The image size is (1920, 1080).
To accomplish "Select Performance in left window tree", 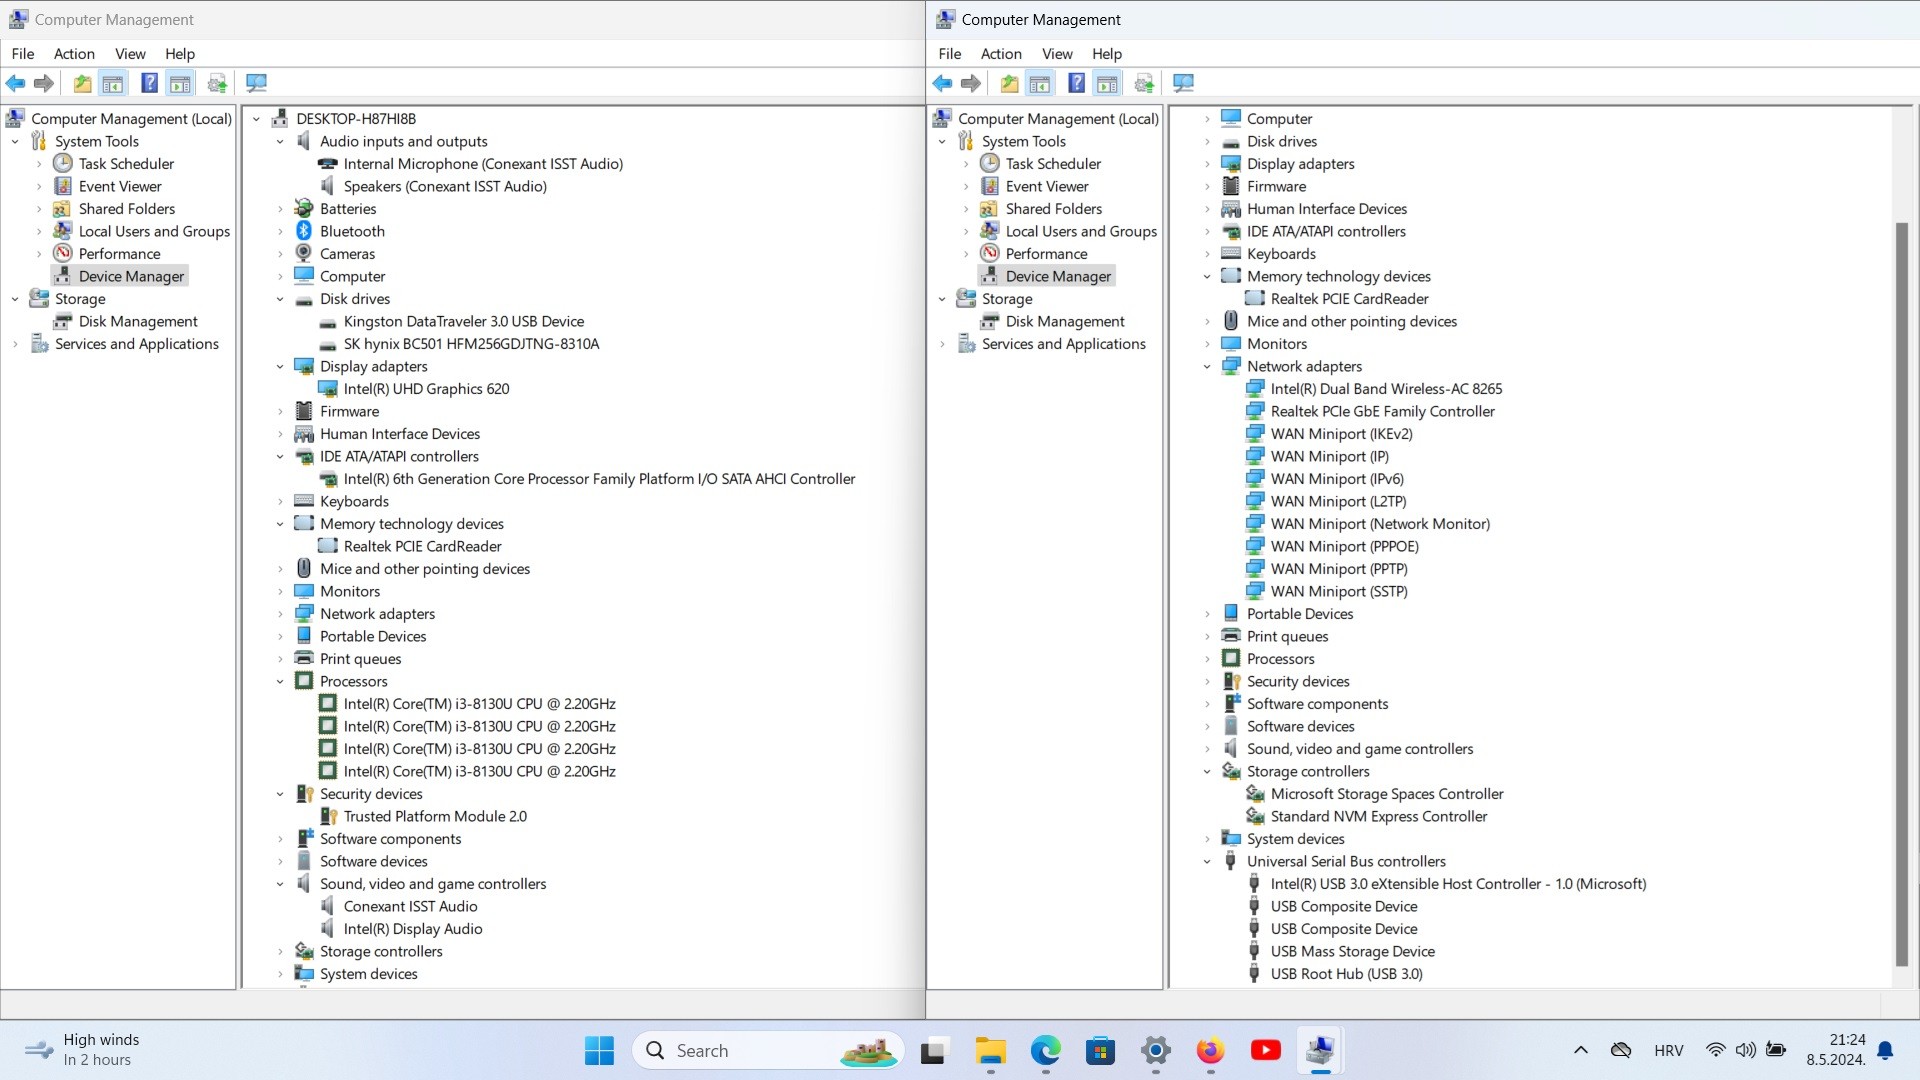I will tap(119, 254).
